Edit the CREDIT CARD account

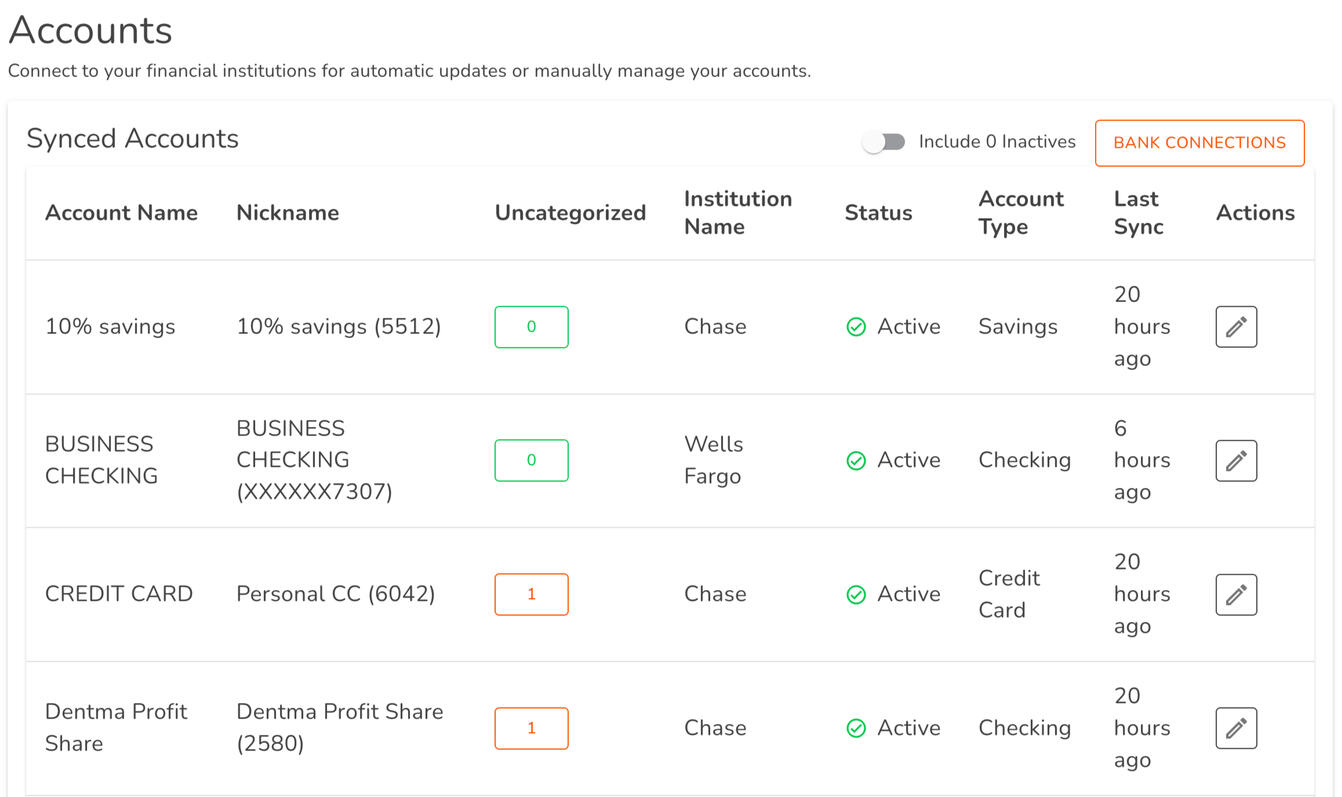click(x=1236, y=595)
